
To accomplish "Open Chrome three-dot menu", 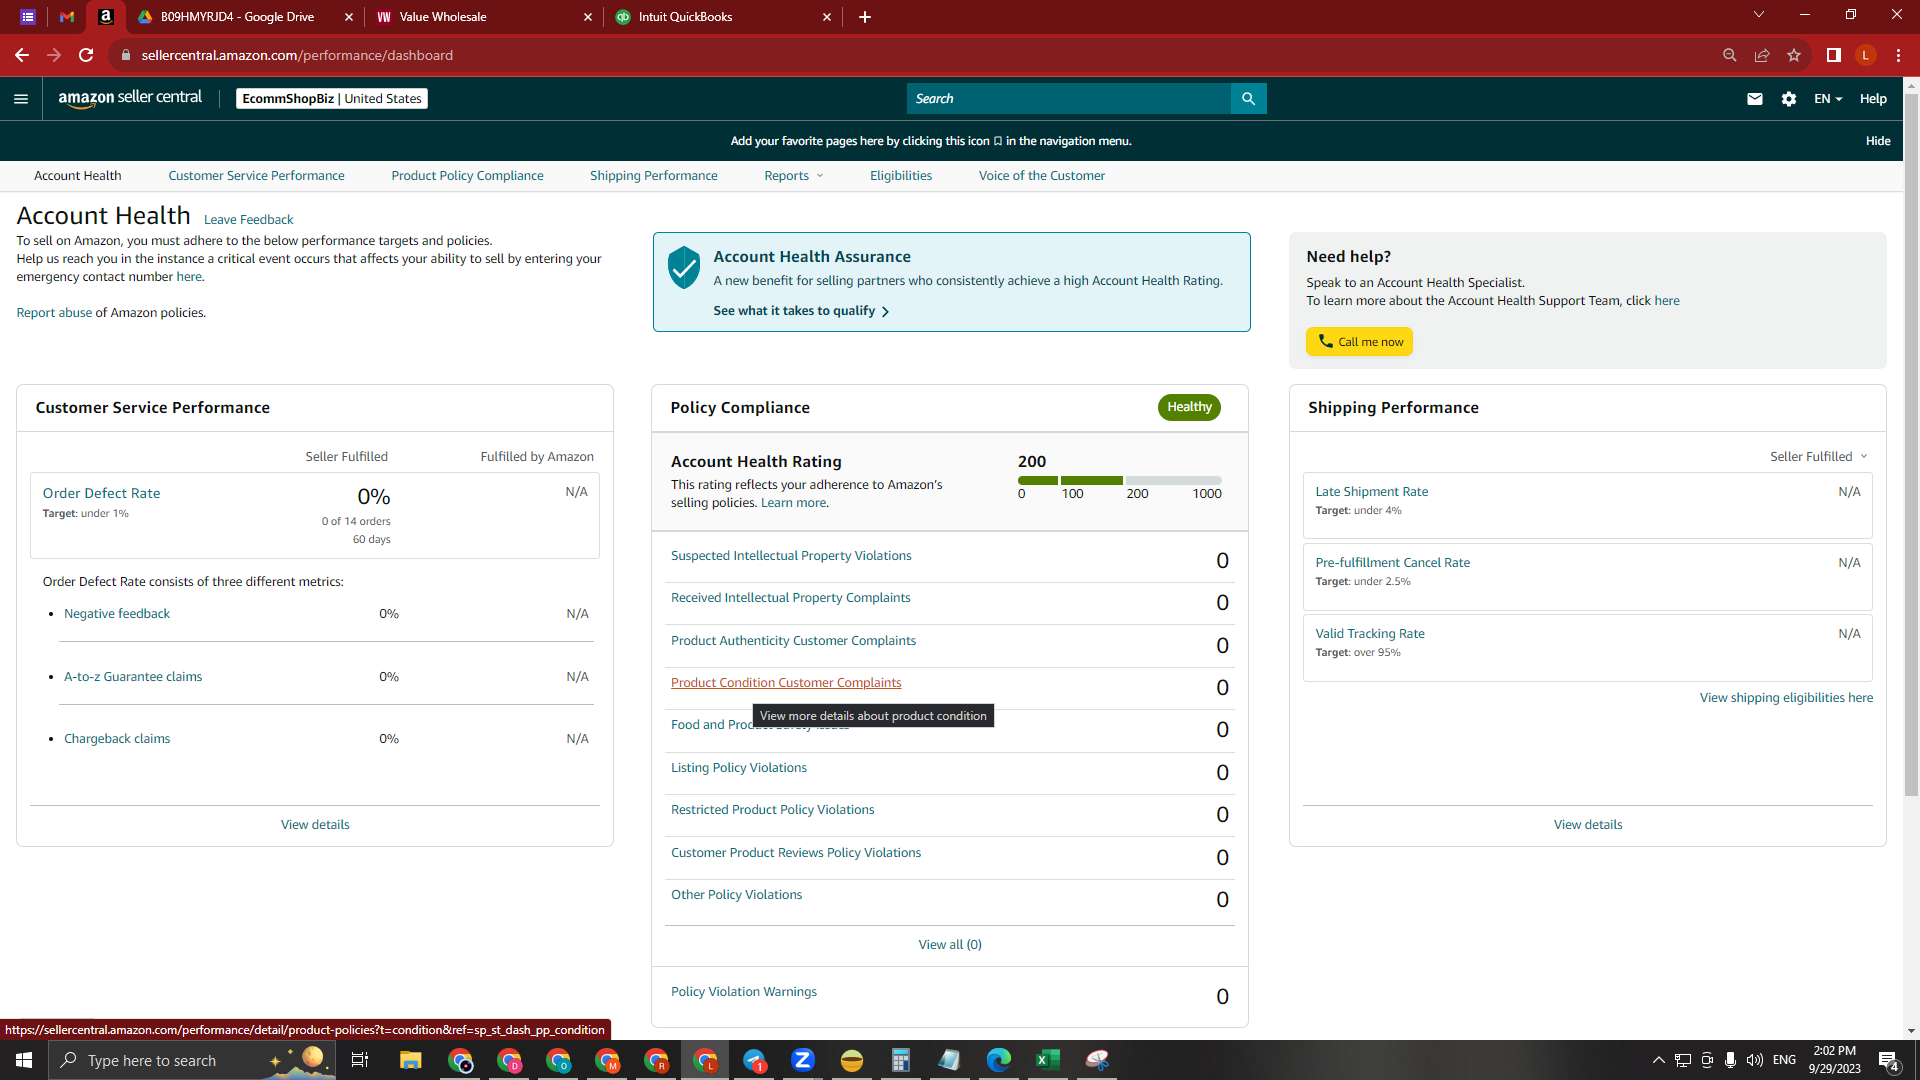I will pos(1898,55).
